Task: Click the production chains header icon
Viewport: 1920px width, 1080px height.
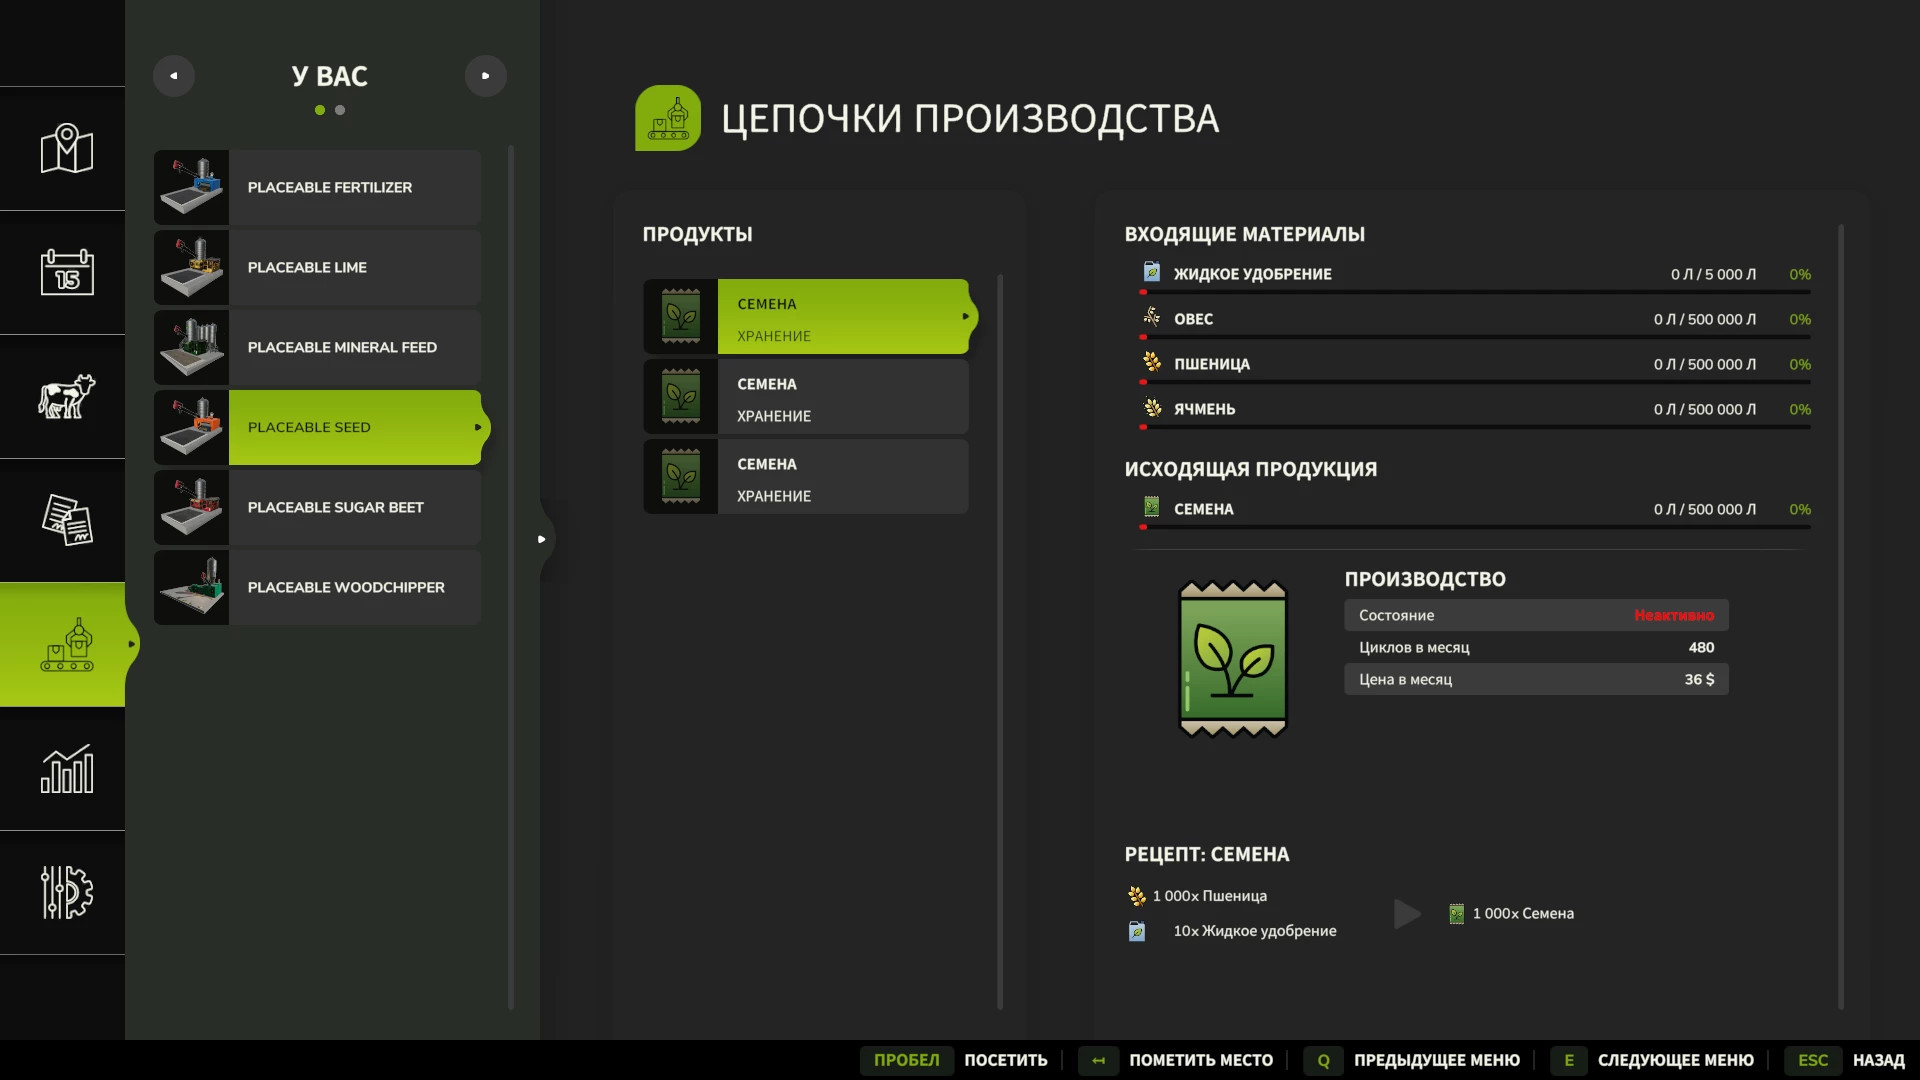Action: [668, 118]
